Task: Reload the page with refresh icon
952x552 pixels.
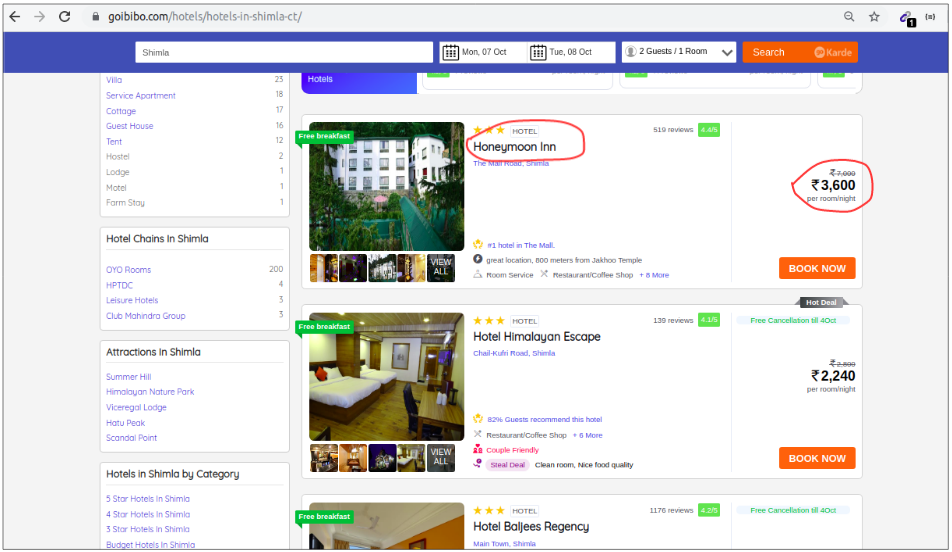Action: click(x=64, y=17)
